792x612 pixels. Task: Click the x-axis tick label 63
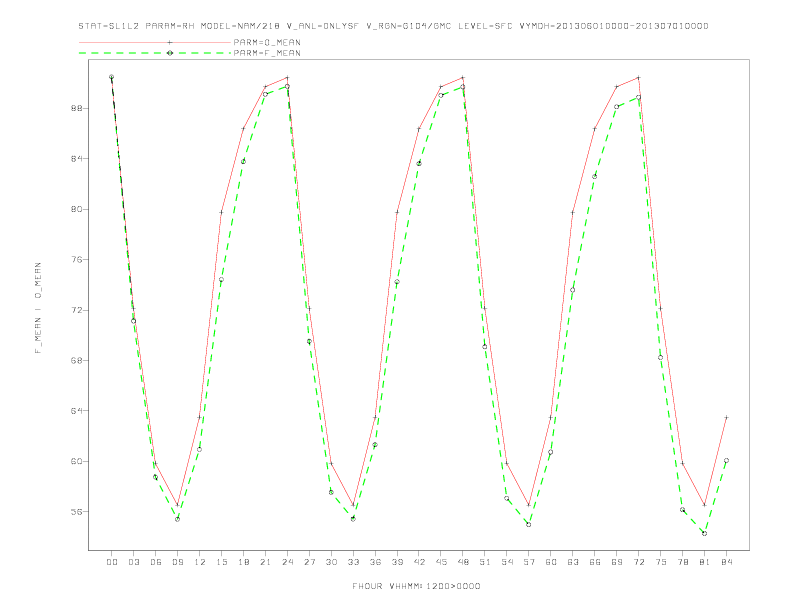click(x=573, y=562)
